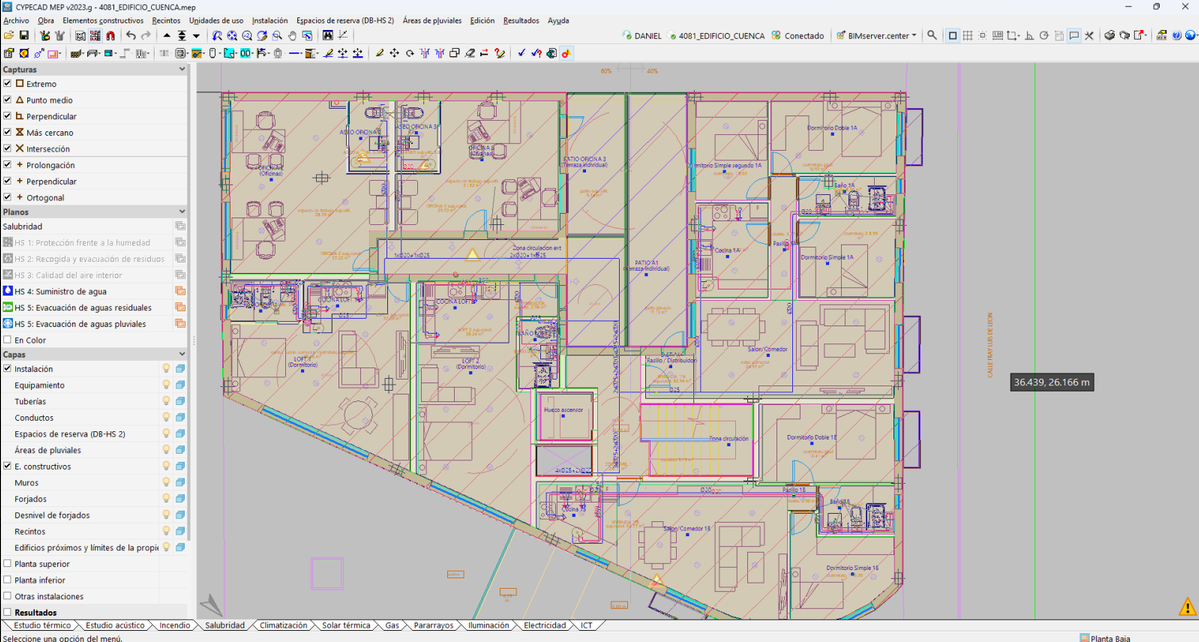Viewport: 1199px width, 642px height.
Task: Toggle the grid display icon
Action: pyautogui.click(x=967, y=35)
